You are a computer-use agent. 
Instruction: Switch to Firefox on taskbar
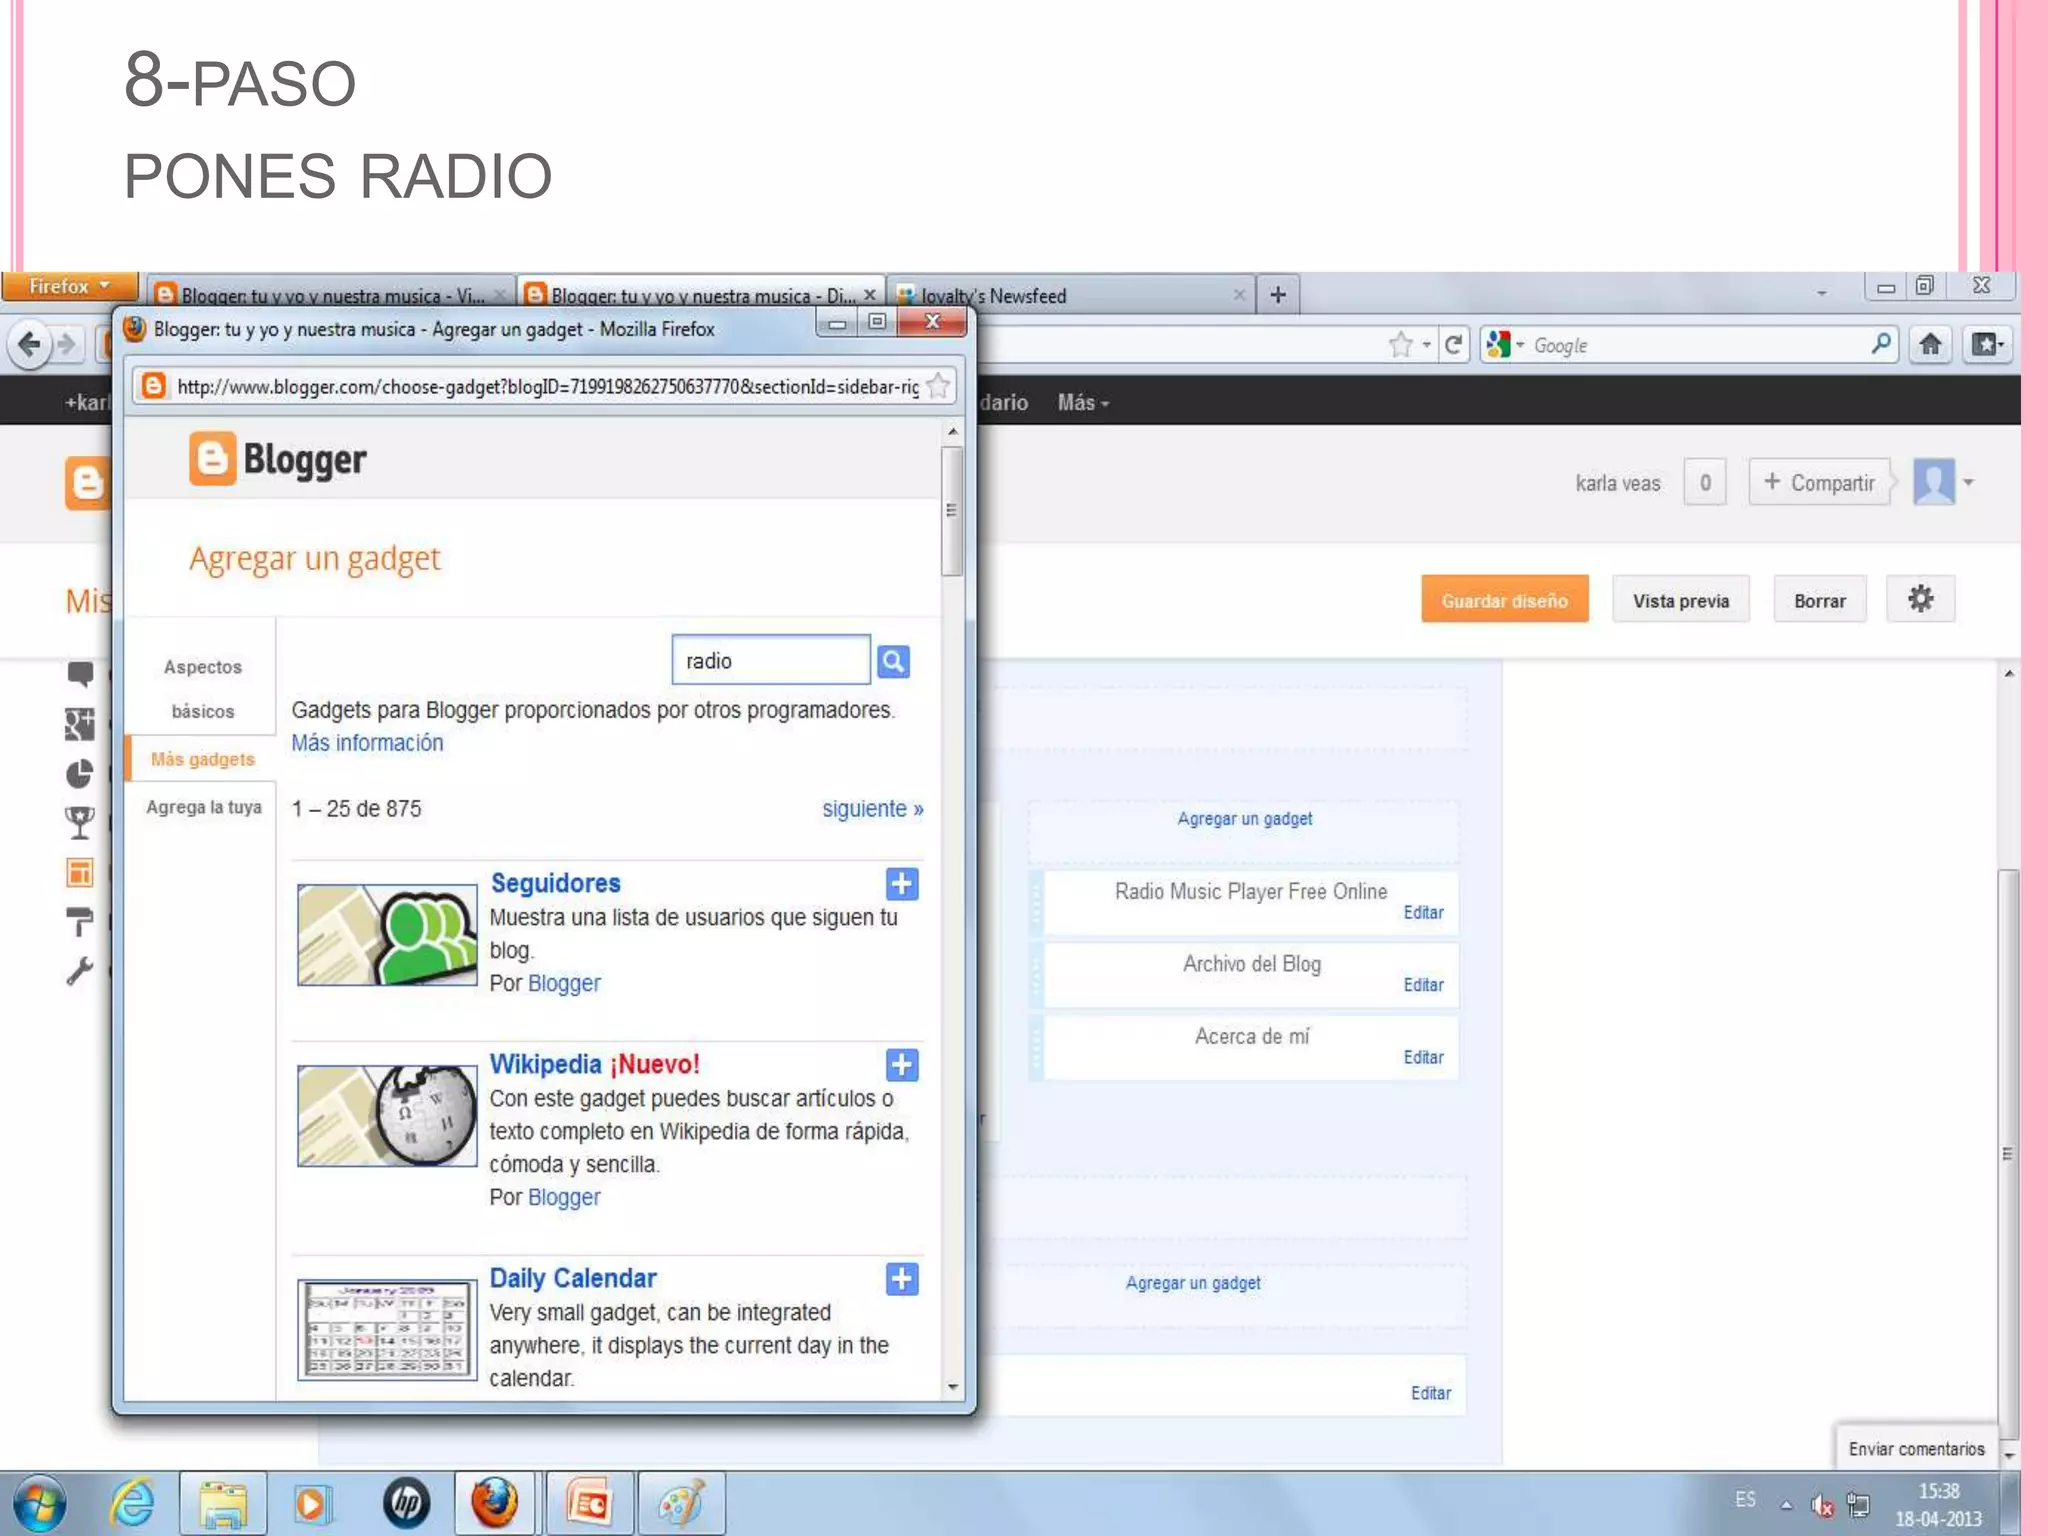pos(495,1503)
